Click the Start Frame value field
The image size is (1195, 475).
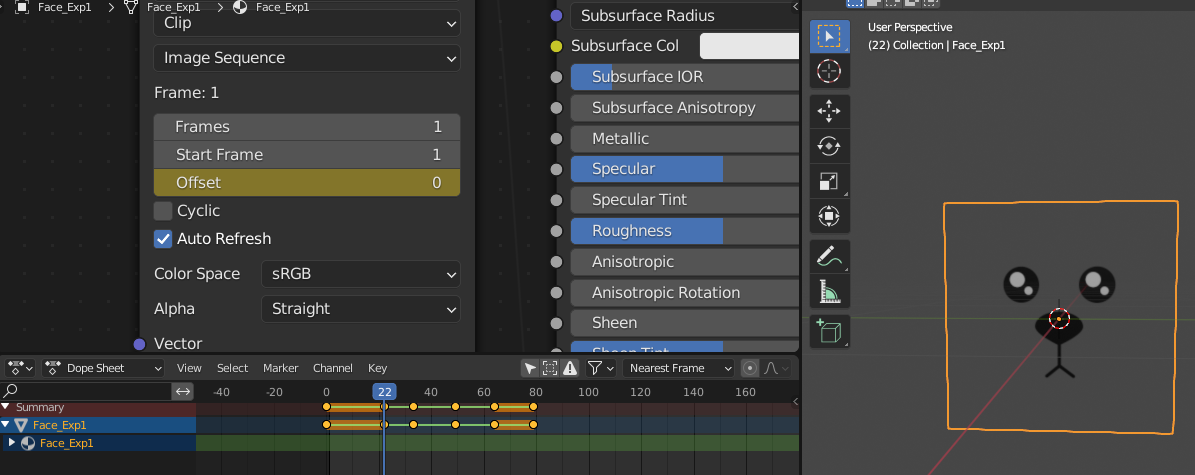tap(307, 155)
